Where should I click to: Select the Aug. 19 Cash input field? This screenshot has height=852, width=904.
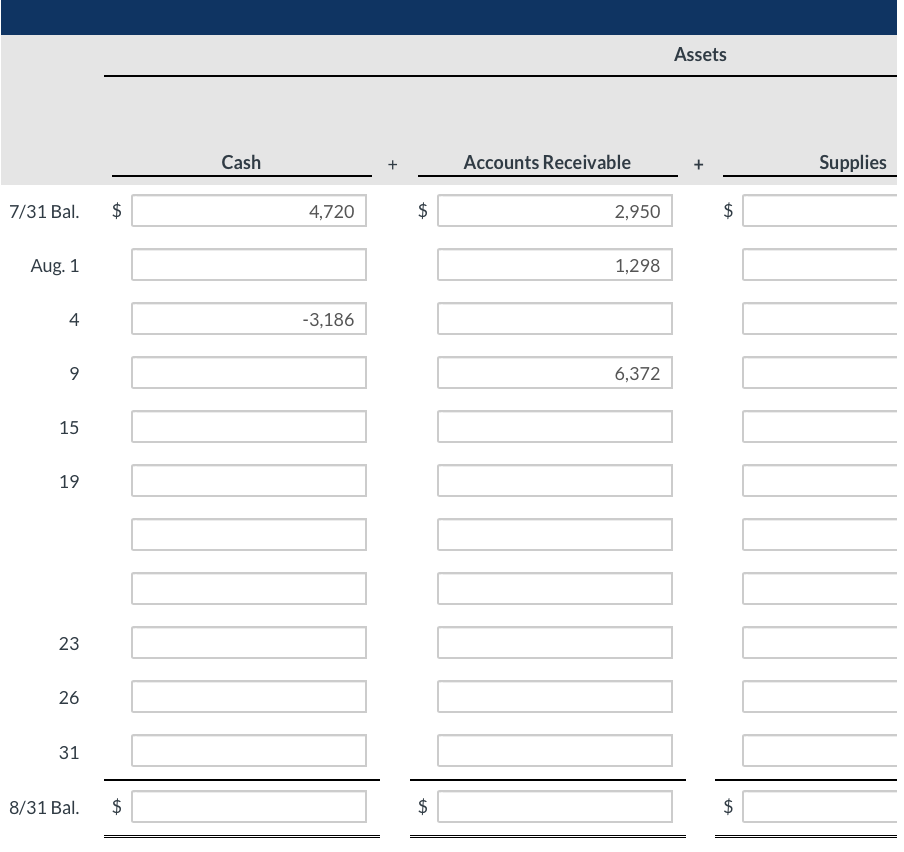[248, 480]
